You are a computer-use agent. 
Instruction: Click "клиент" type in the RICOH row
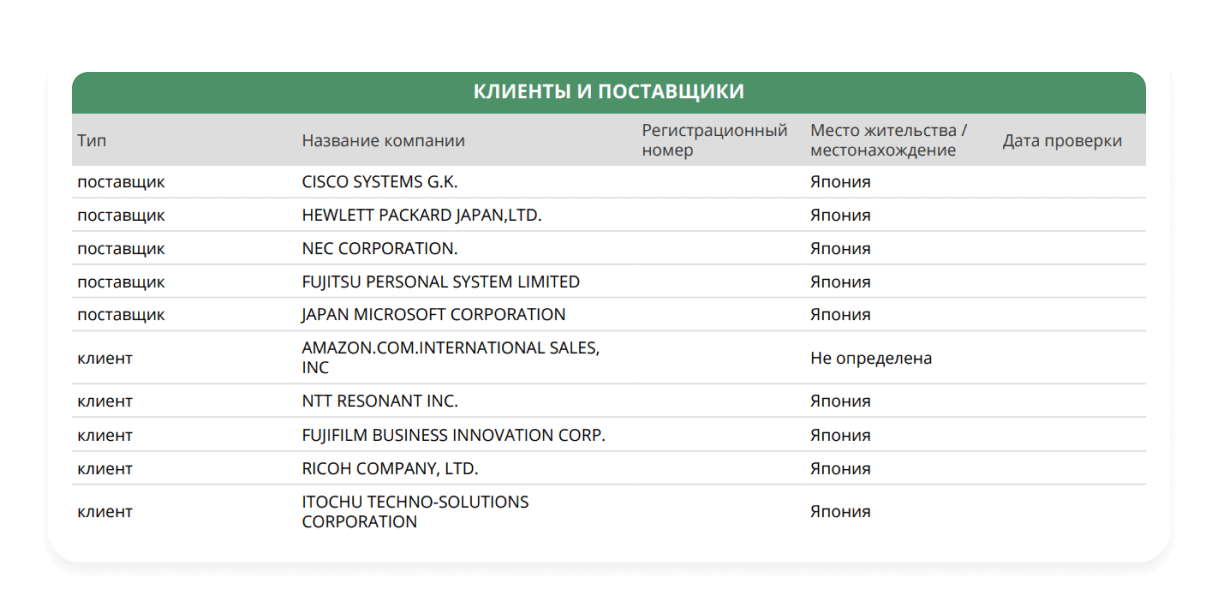105,468
